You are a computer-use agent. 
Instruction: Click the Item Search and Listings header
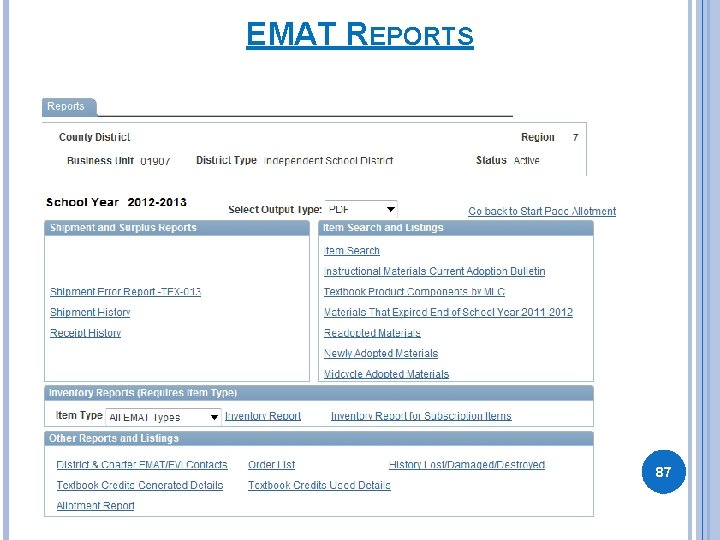coord(456,228)
